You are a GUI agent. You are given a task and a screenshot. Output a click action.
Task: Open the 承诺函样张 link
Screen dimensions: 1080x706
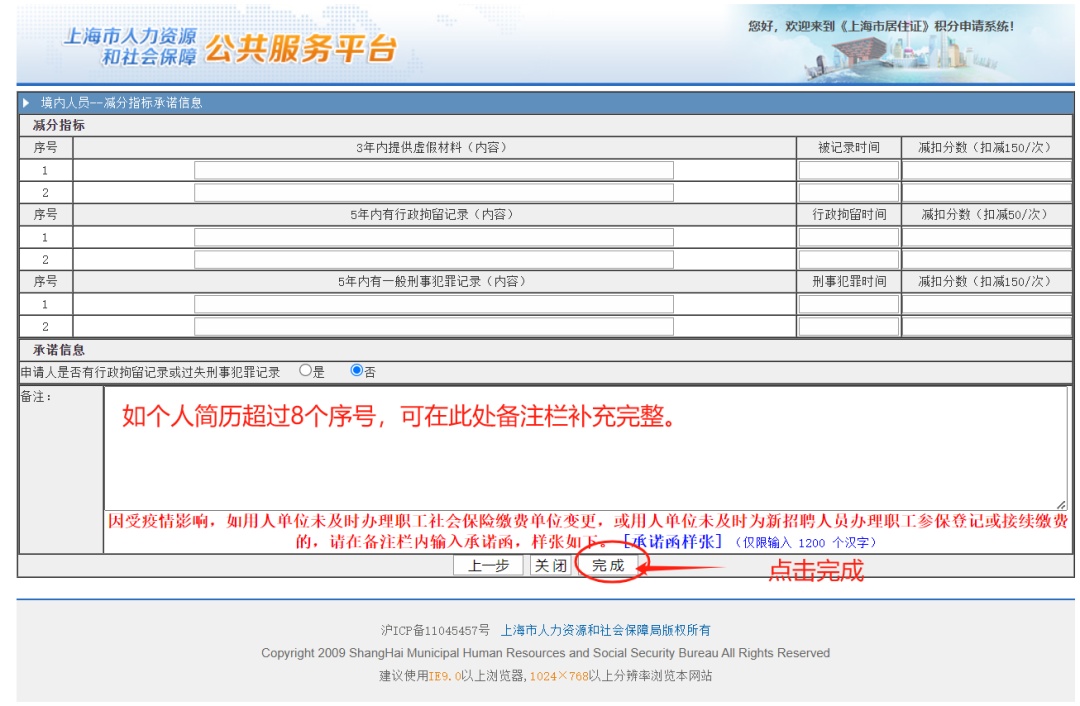pyautogui.click(x=672, y=541)
